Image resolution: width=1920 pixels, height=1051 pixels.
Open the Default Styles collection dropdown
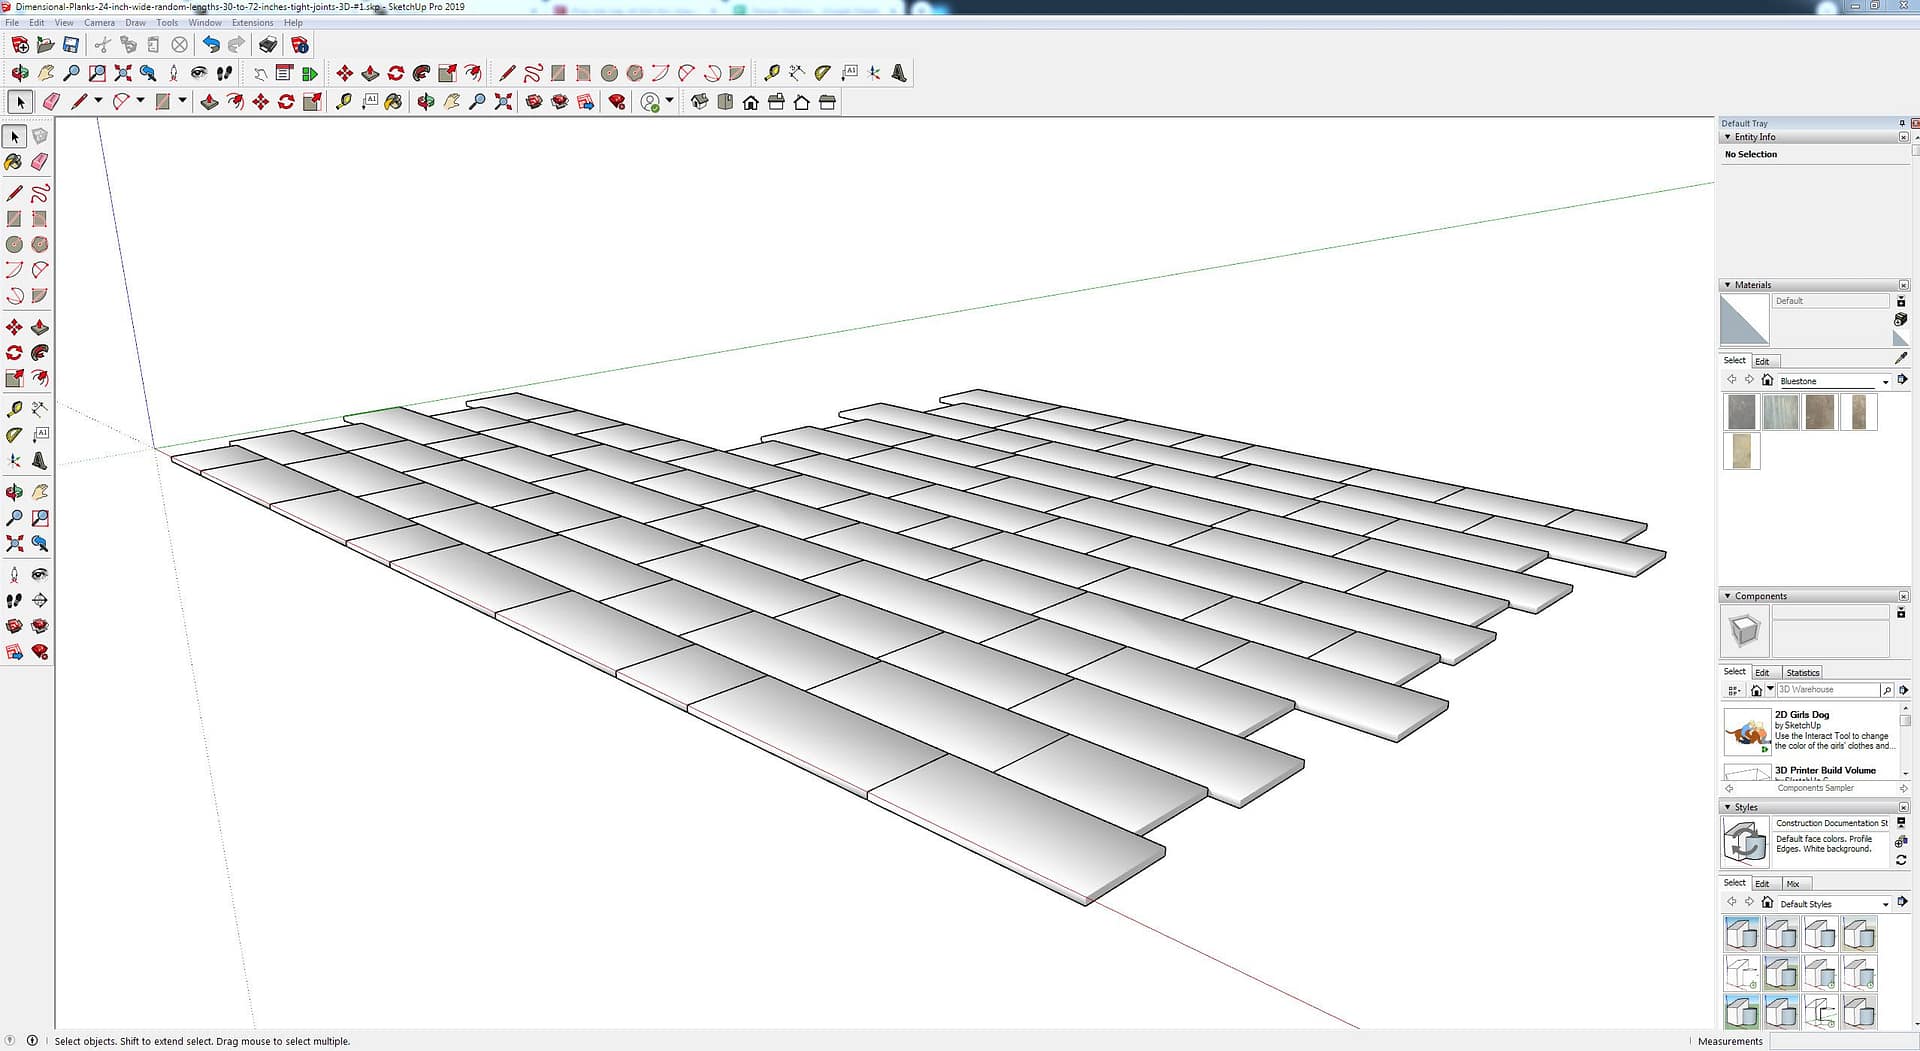tap(1885, 904)
